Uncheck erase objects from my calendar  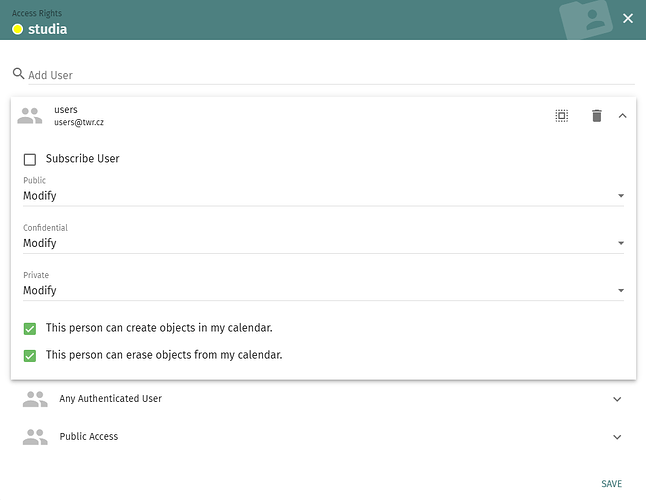click(30, 356)
